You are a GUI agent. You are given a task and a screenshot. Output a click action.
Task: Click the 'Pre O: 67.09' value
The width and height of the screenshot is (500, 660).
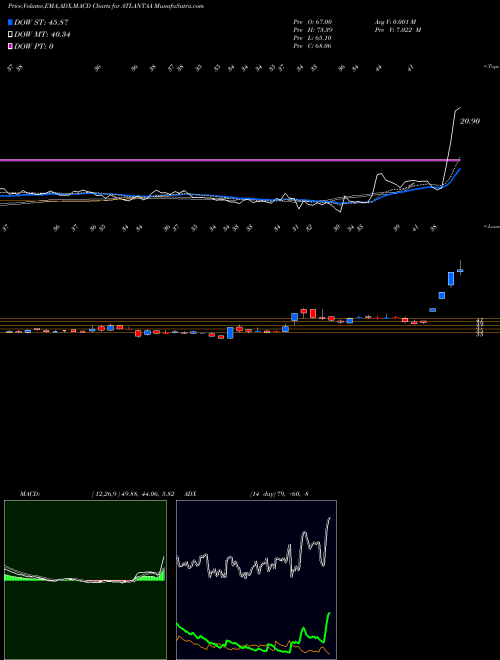(313, 21)
